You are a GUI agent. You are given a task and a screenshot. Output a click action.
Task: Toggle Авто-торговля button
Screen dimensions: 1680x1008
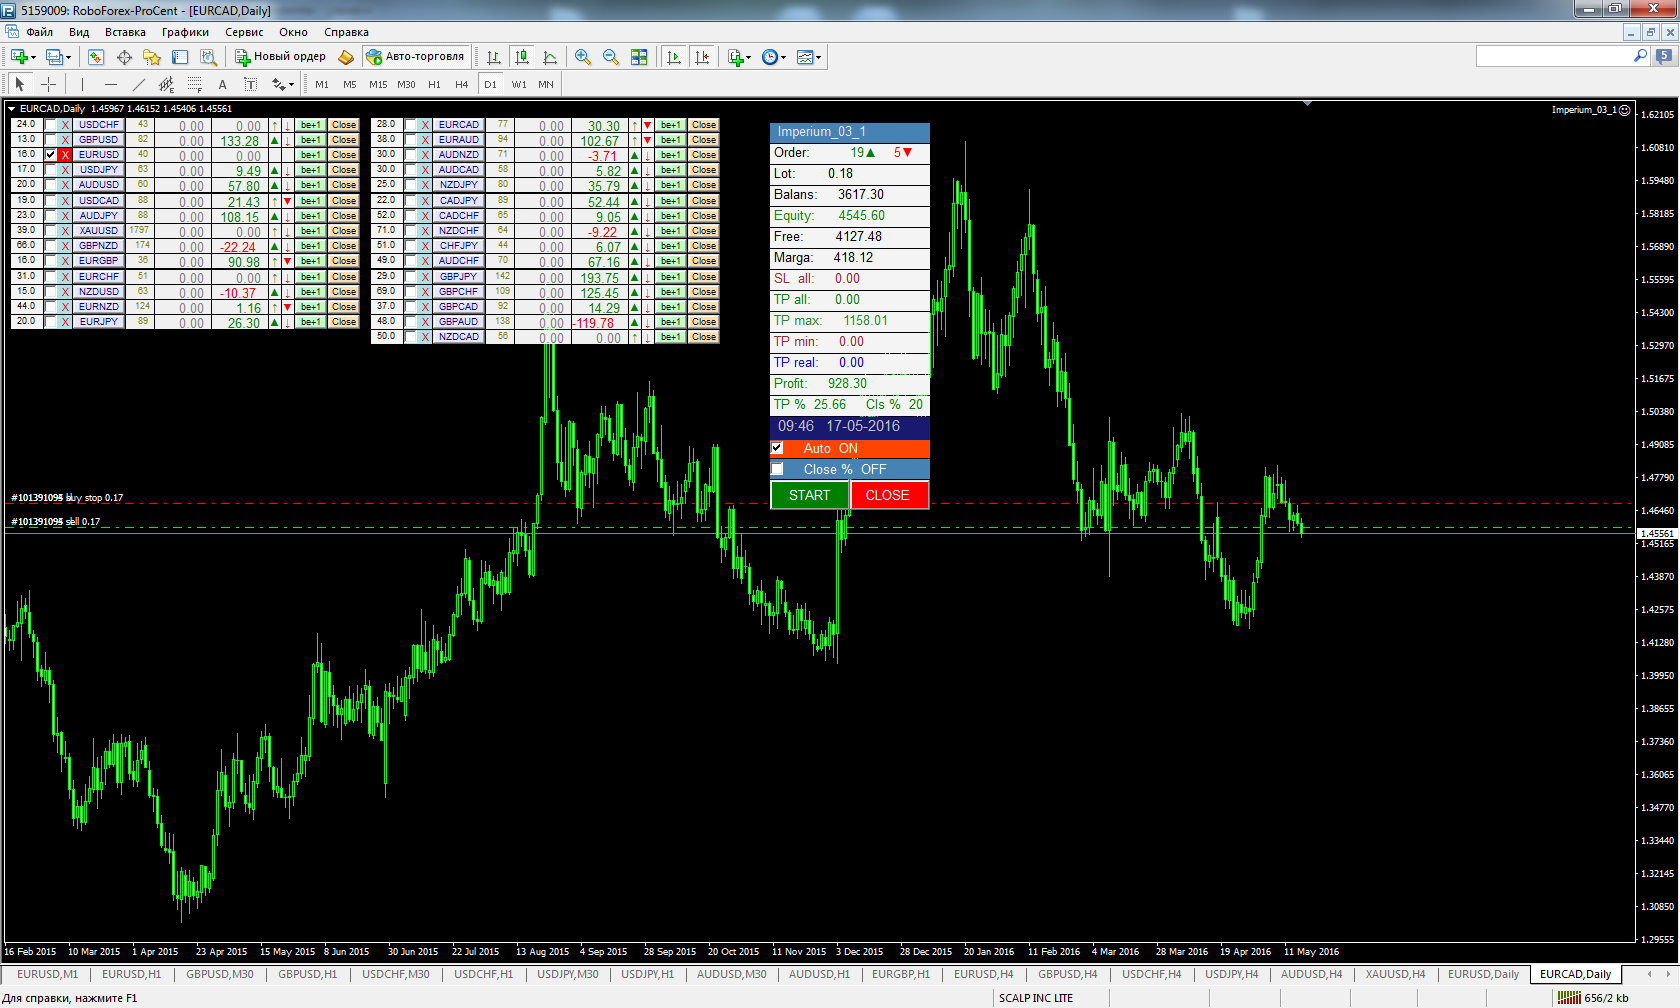pyautogui.click(x=415, y=57)
